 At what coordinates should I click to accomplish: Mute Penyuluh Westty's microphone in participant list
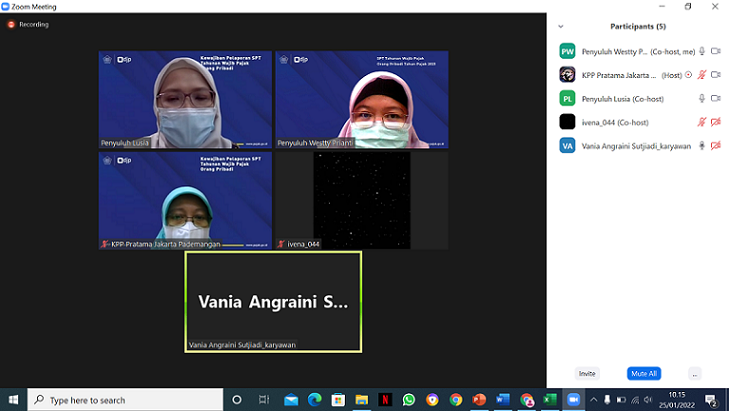702,51
